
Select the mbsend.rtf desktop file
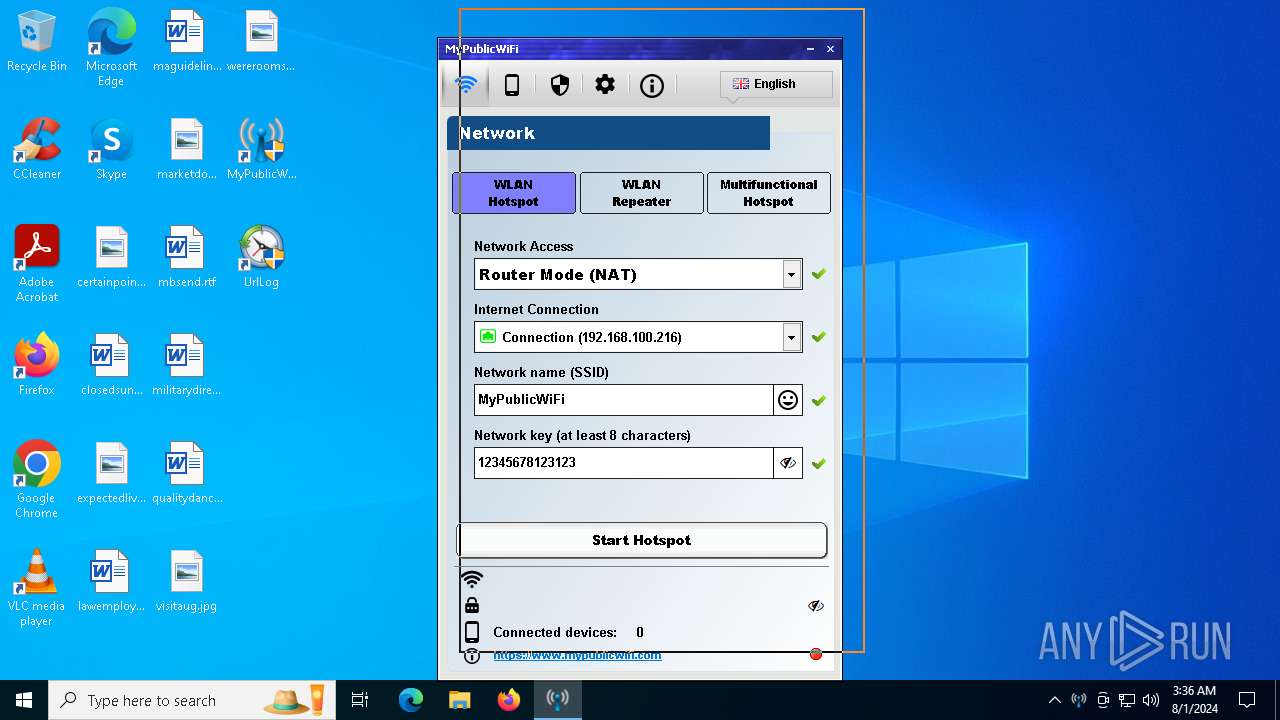[187, 258]
